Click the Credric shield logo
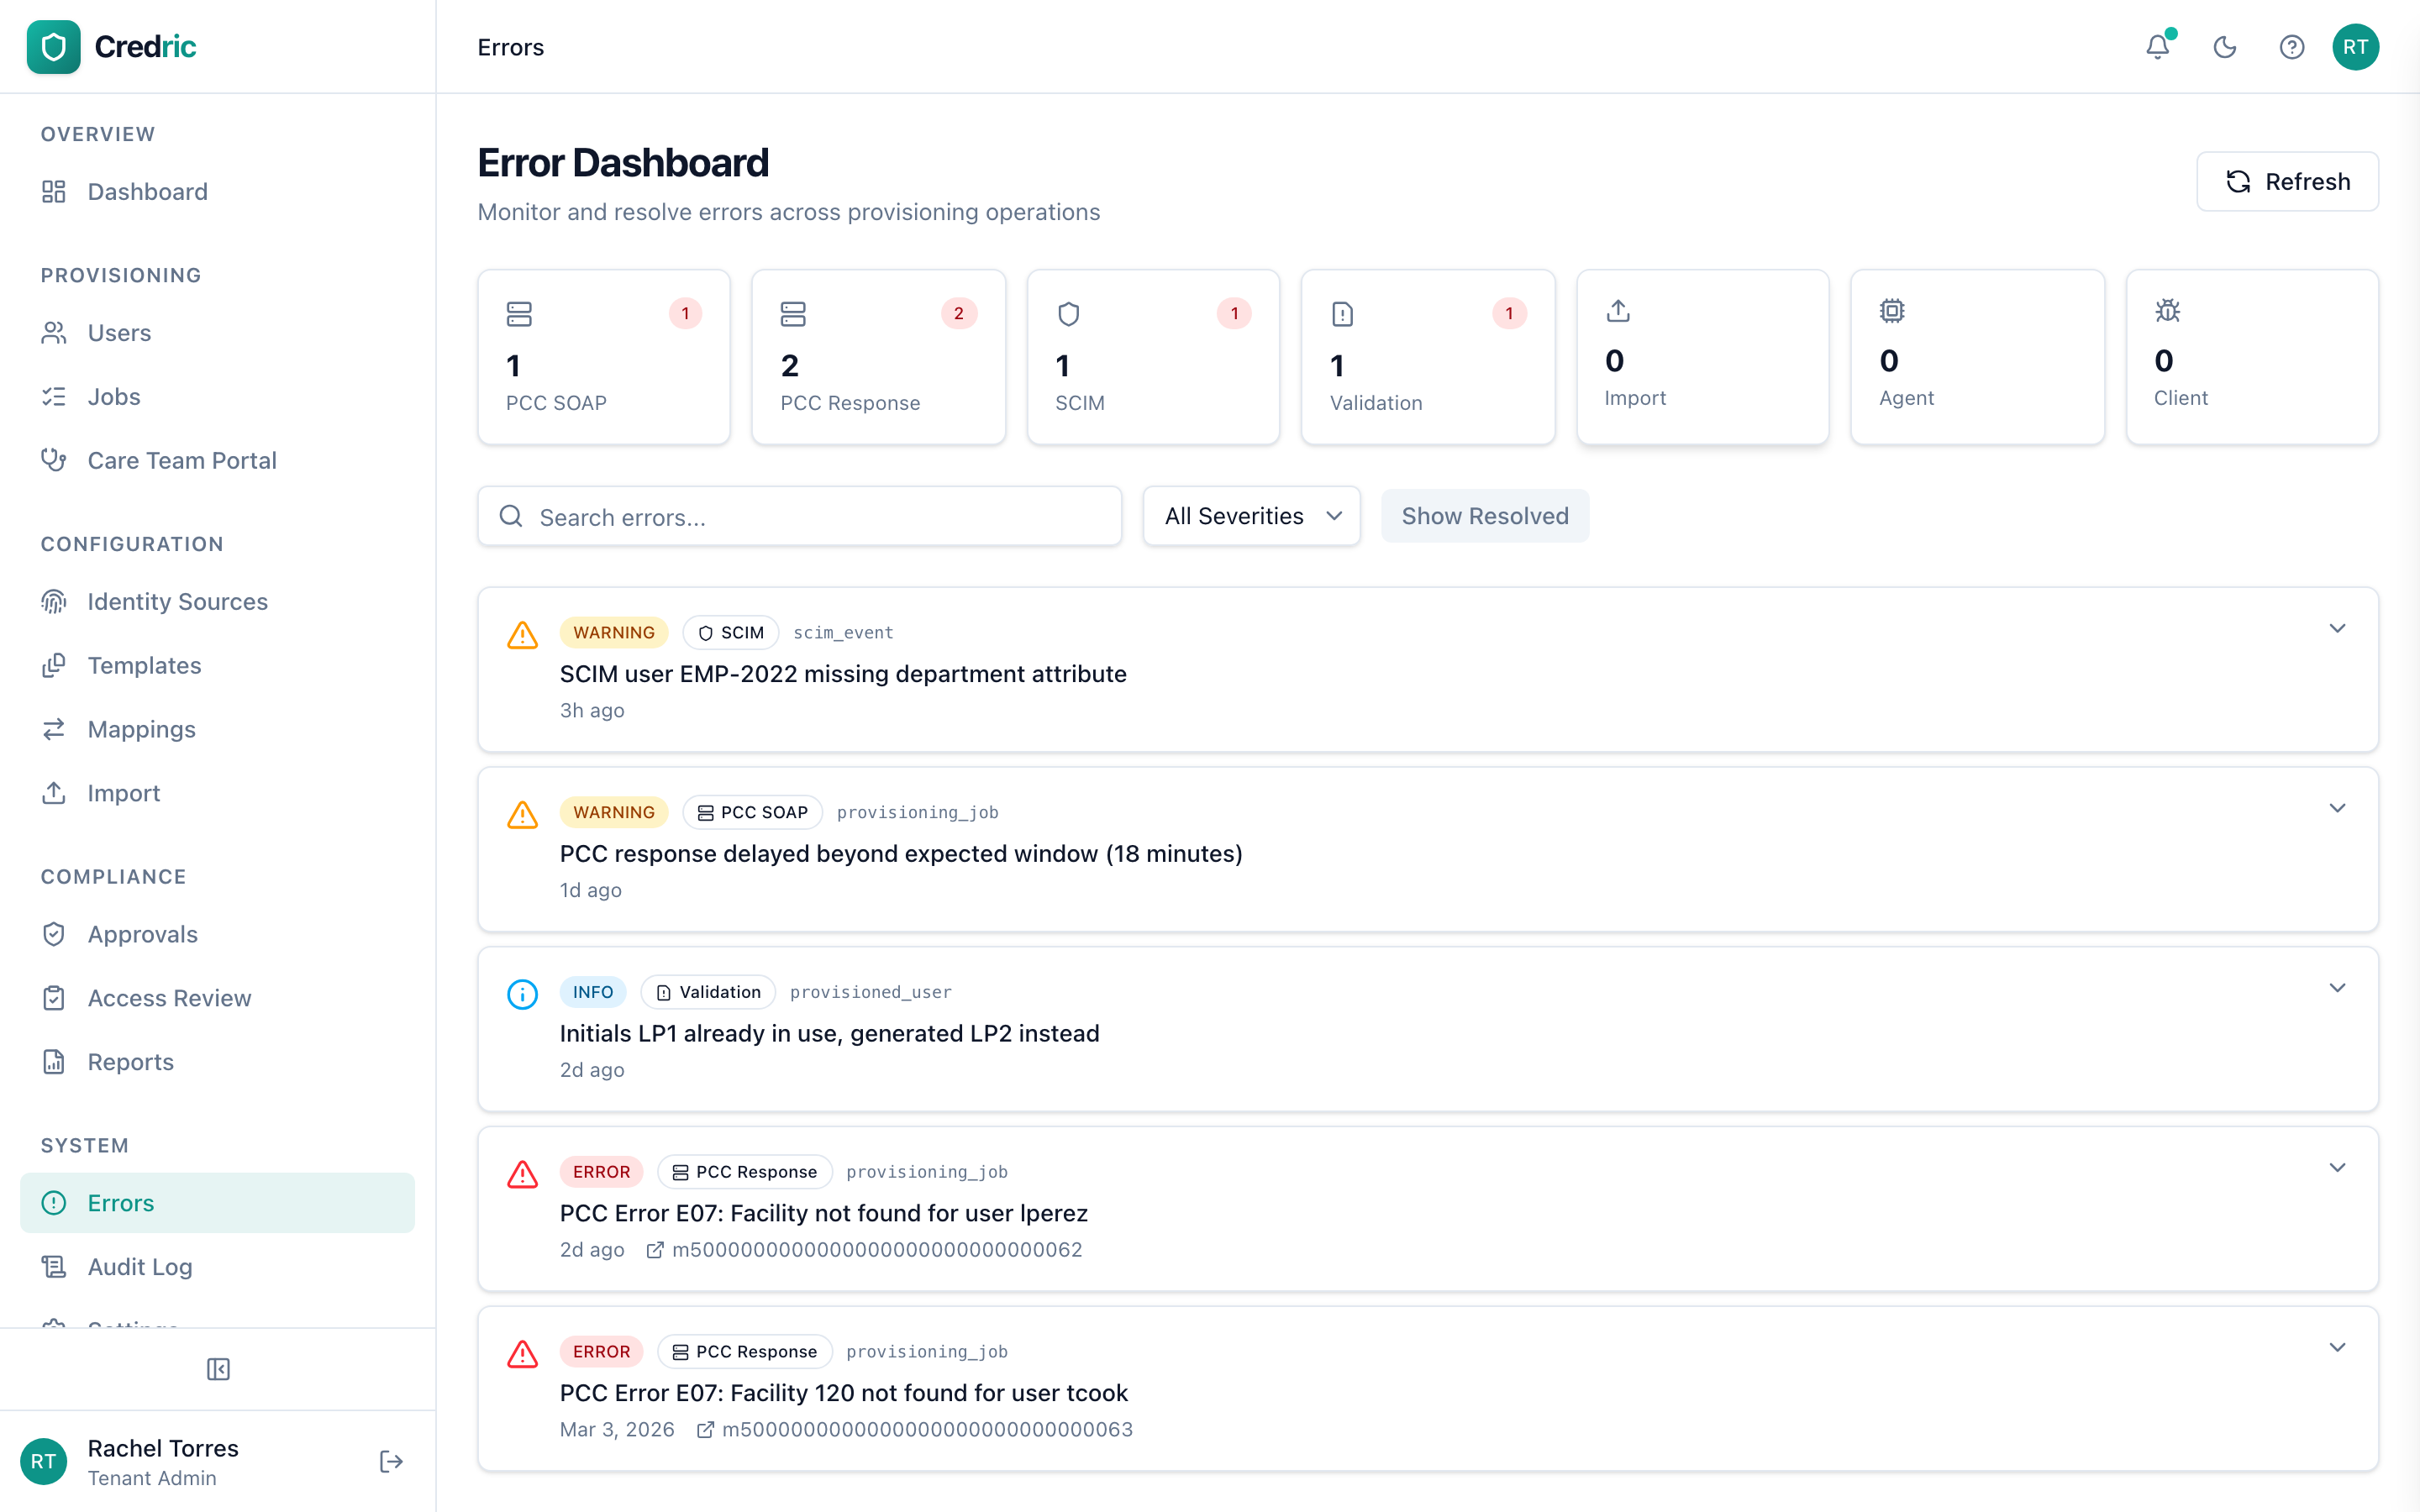Image resolution: width=2420 pixels, height=1512 pixels. (x=53, y=46)
